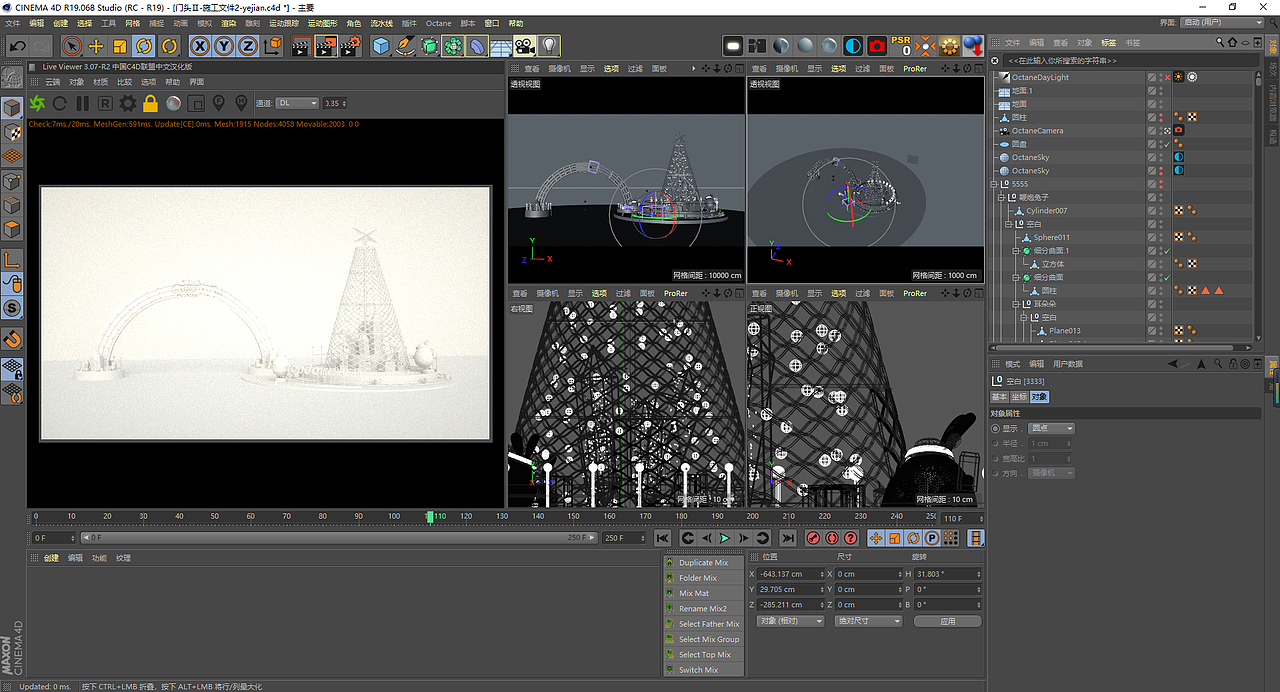Click the floor grid object icon
1280x692 pixels.
click(501, 46)
